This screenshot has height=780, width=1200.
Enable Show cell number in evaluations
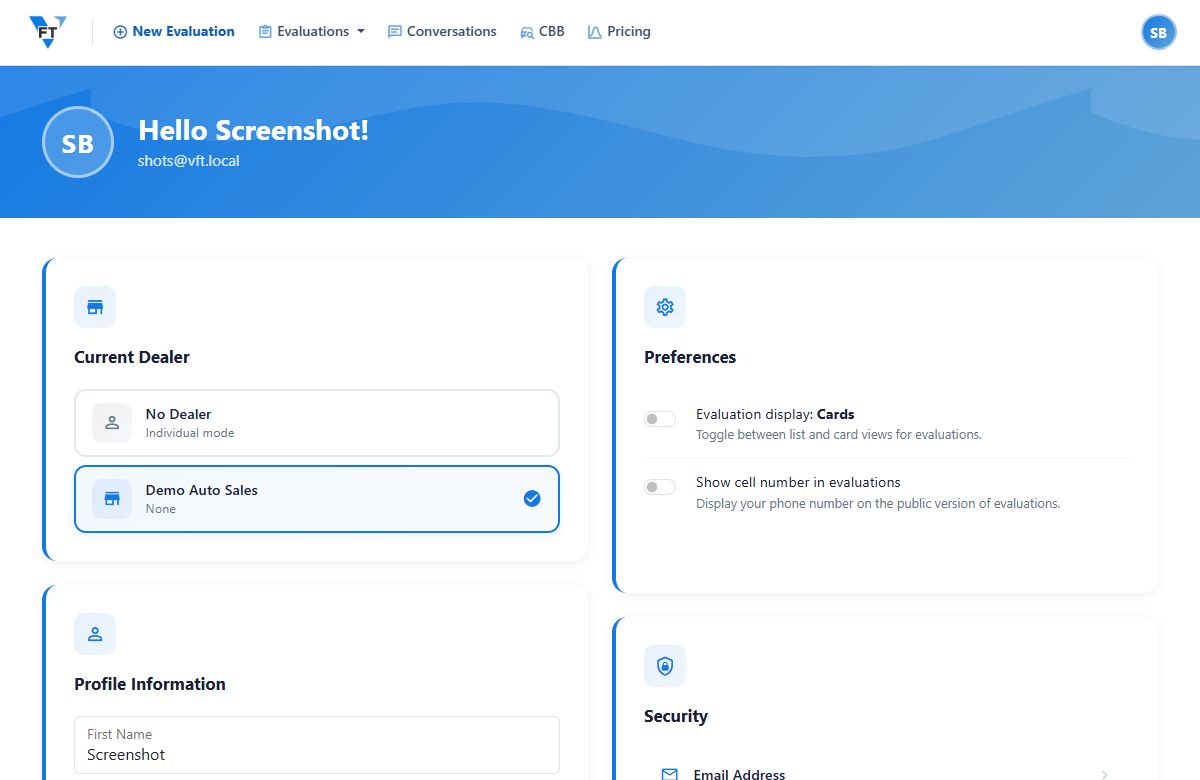tap(660, 487)
